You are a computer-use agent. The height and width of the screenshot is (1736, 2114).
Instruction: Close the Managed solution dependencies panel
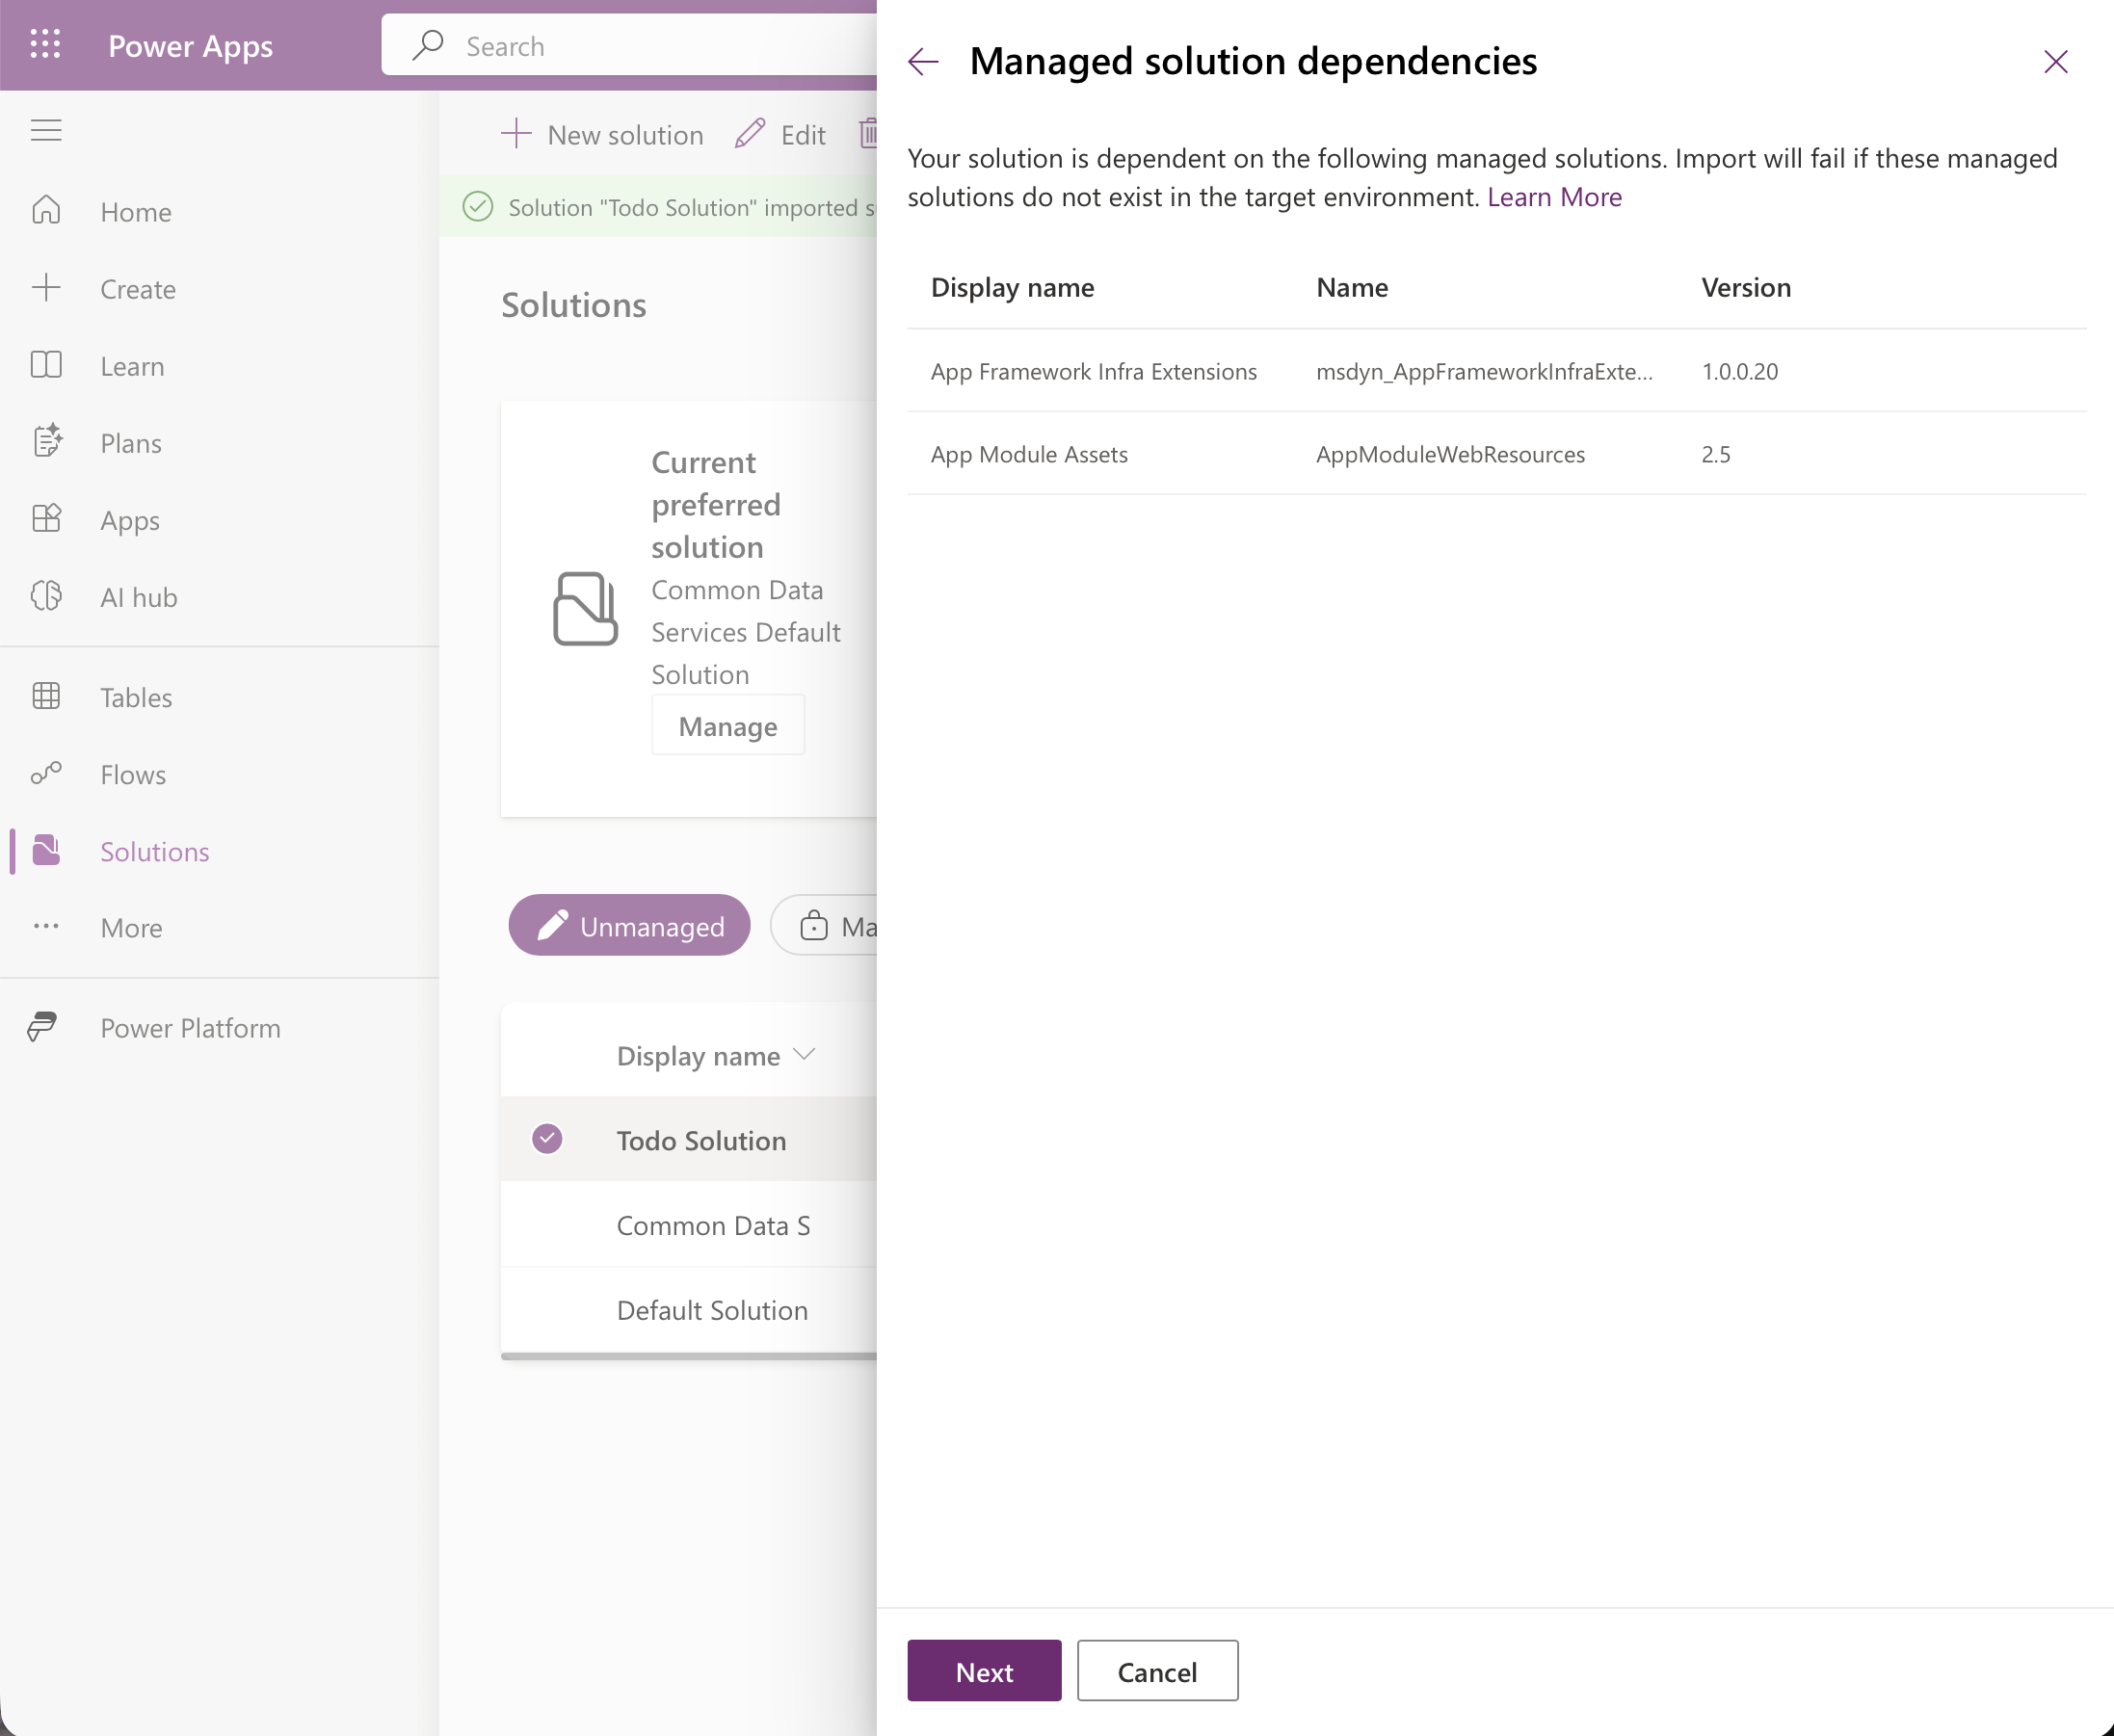click(2056, 62)
